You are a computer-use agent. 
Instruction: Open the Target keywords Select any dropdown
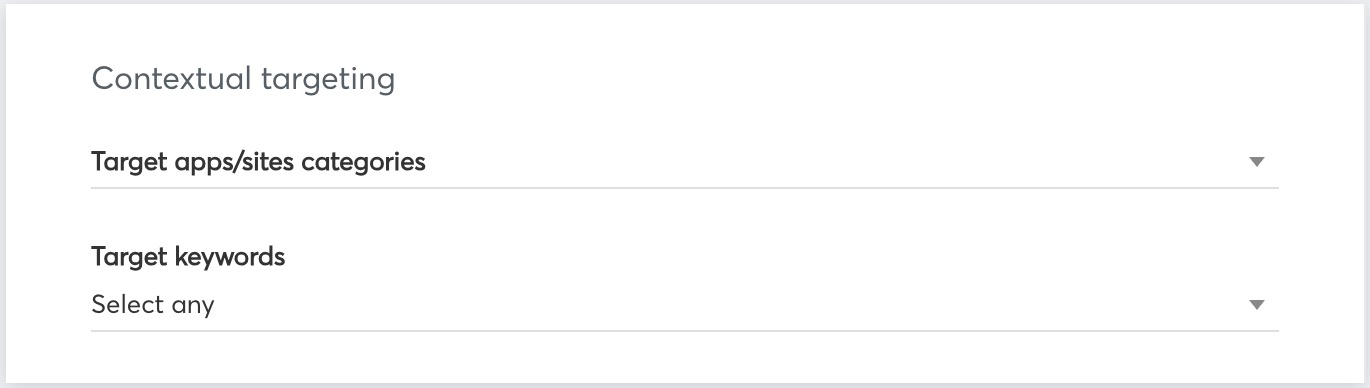684,305
